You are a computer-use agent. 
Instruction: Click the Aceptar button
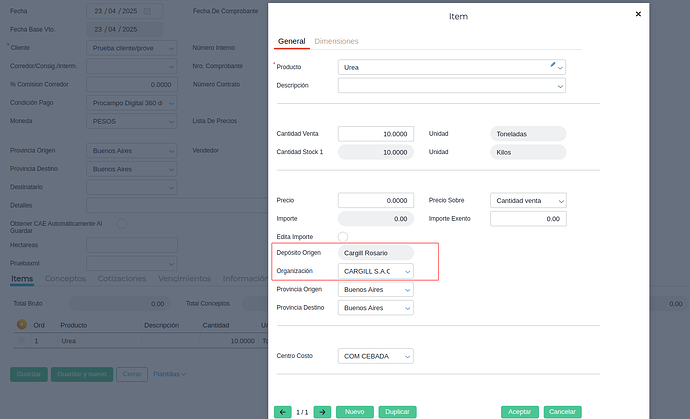pos(519,411)
